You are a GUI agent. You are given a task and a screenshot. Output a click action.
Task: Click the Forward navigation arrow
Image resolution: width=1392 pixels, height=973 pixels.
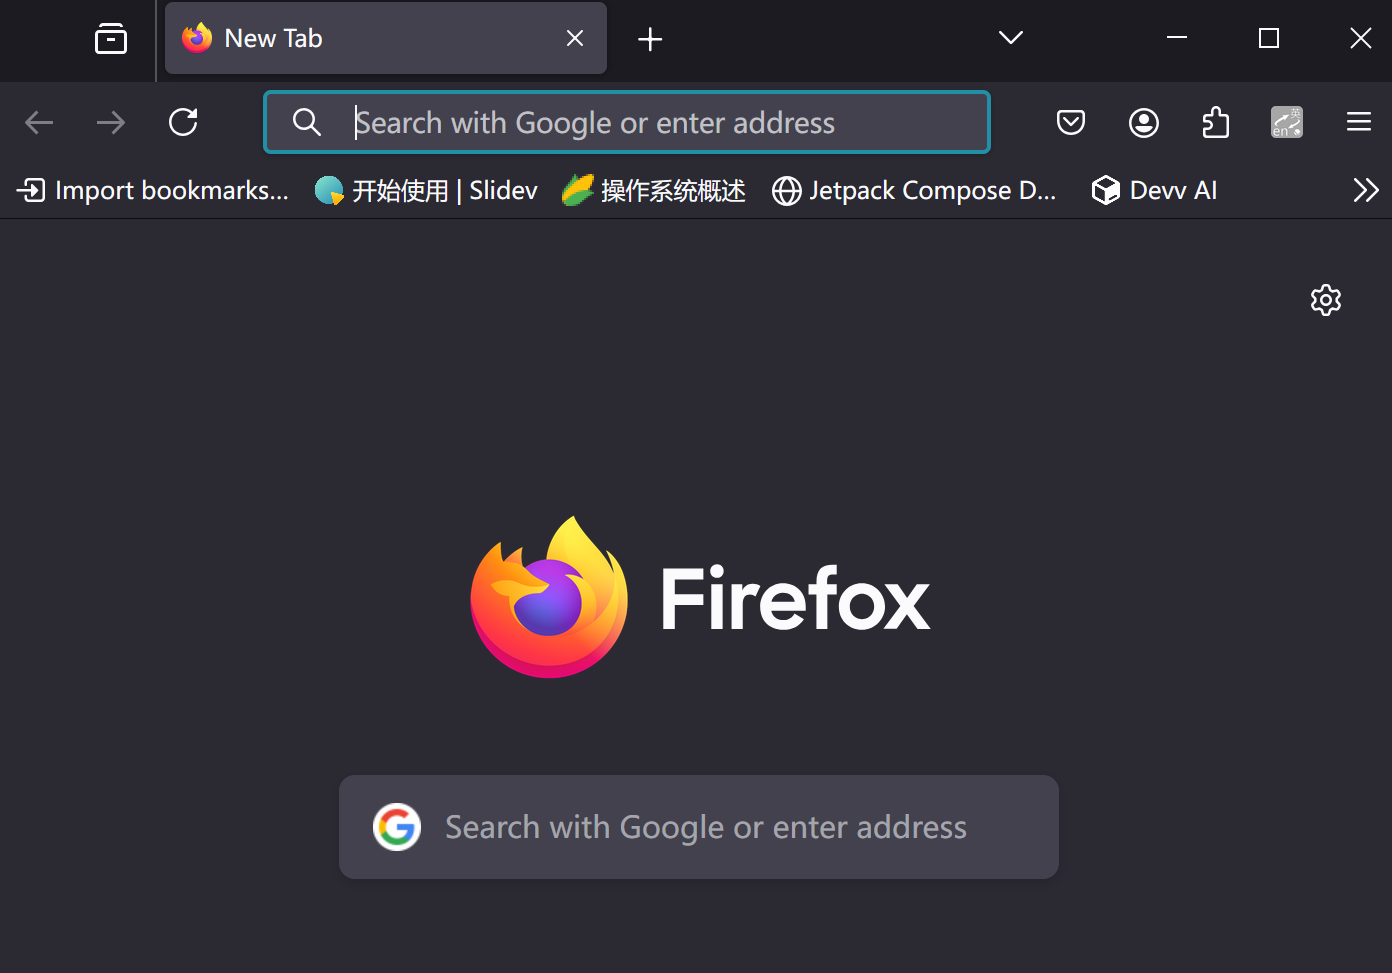111,123
